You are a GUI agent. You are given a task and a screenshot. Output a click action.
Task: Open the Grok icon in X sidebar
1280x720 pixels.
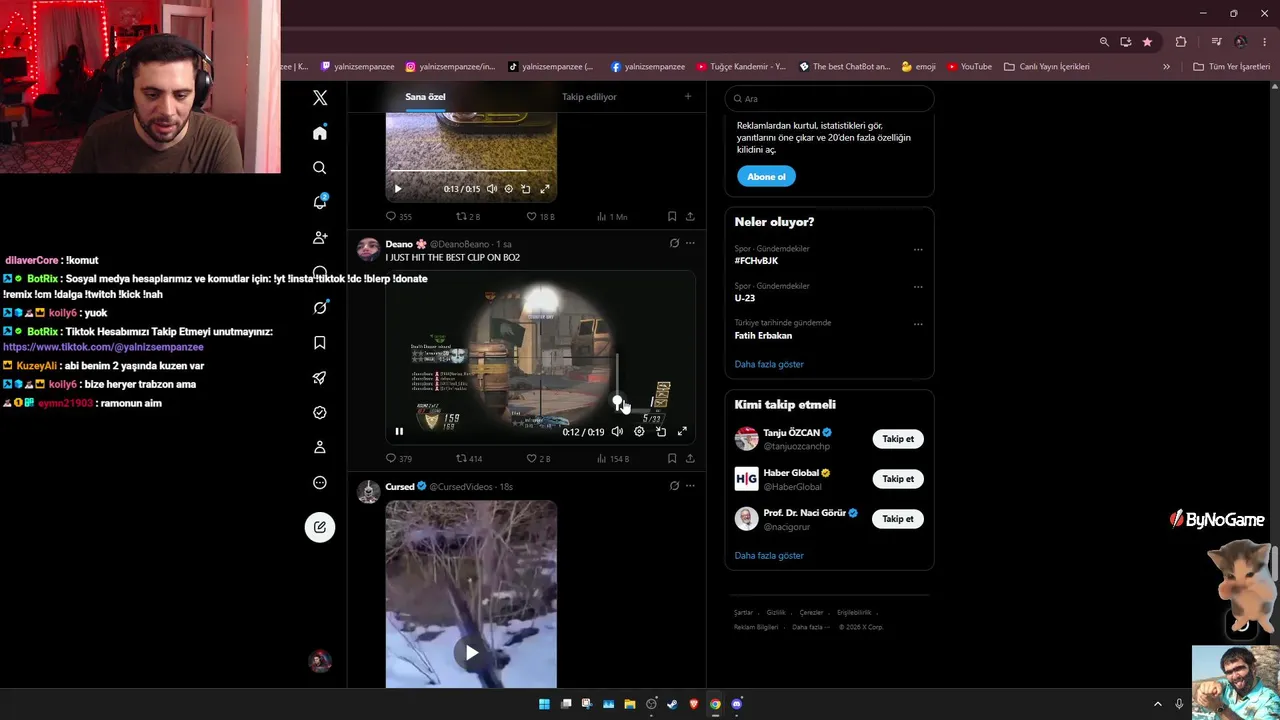(320, 308)
